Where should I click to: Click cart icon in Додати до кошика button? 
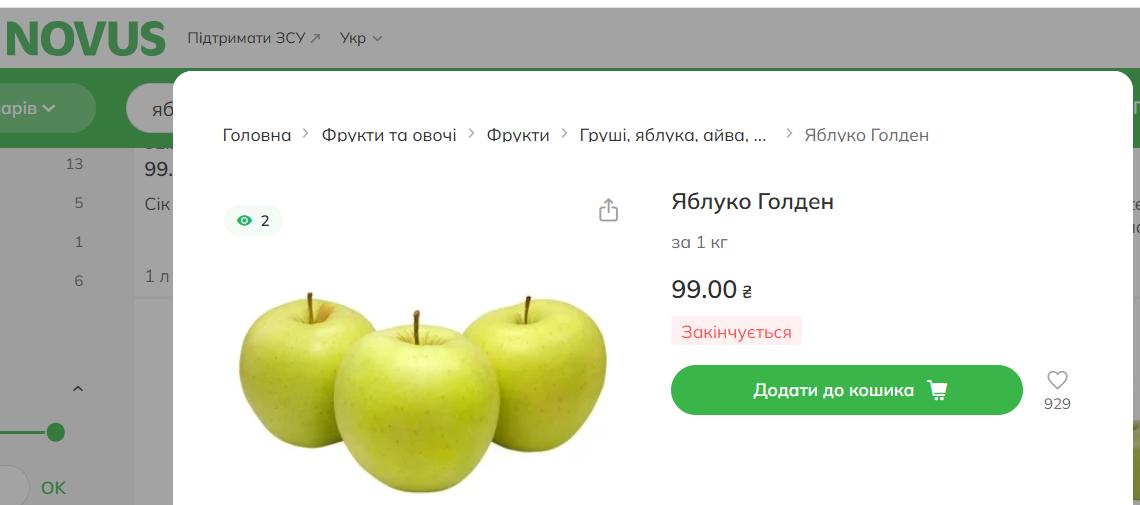(937, 390)
